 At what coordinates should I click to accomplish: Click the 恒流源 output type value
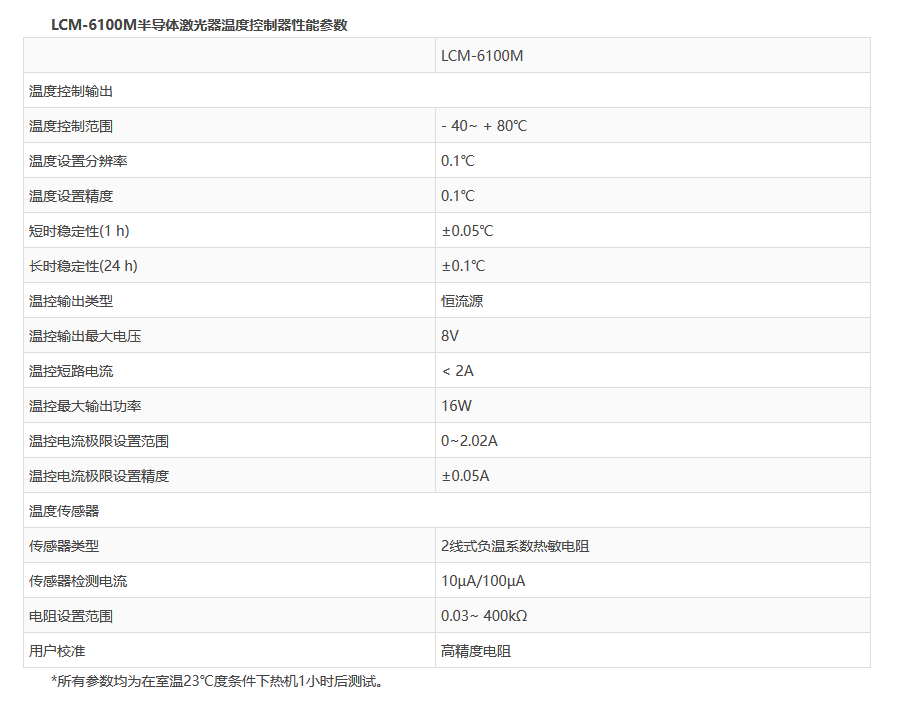tap(462, 301)
